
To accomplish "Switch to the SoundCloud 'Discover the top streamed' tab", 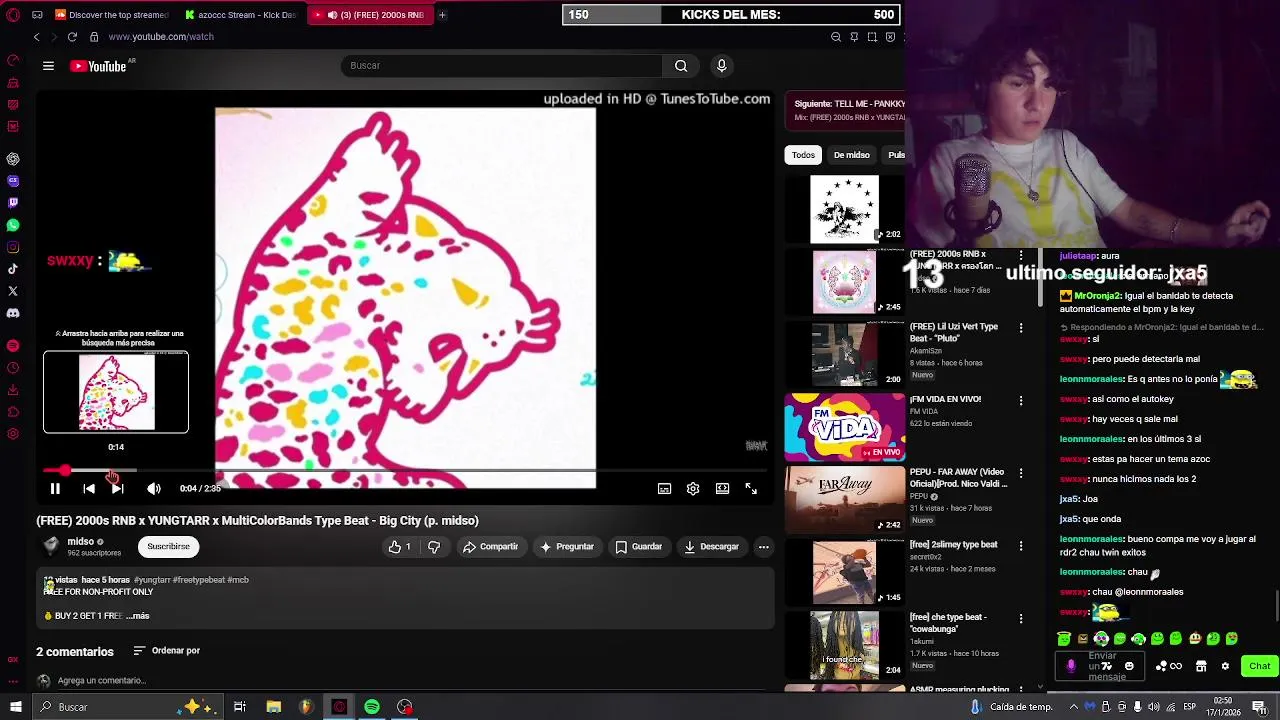I will [x=112, y=15].
